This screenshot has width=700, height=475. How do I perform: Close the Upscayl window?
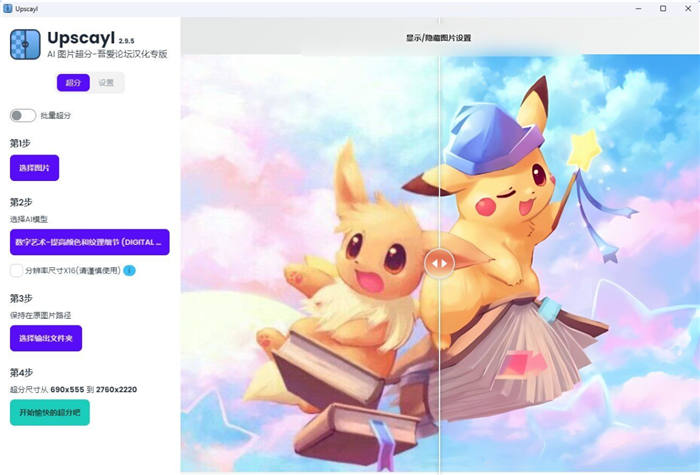point(688,8)
